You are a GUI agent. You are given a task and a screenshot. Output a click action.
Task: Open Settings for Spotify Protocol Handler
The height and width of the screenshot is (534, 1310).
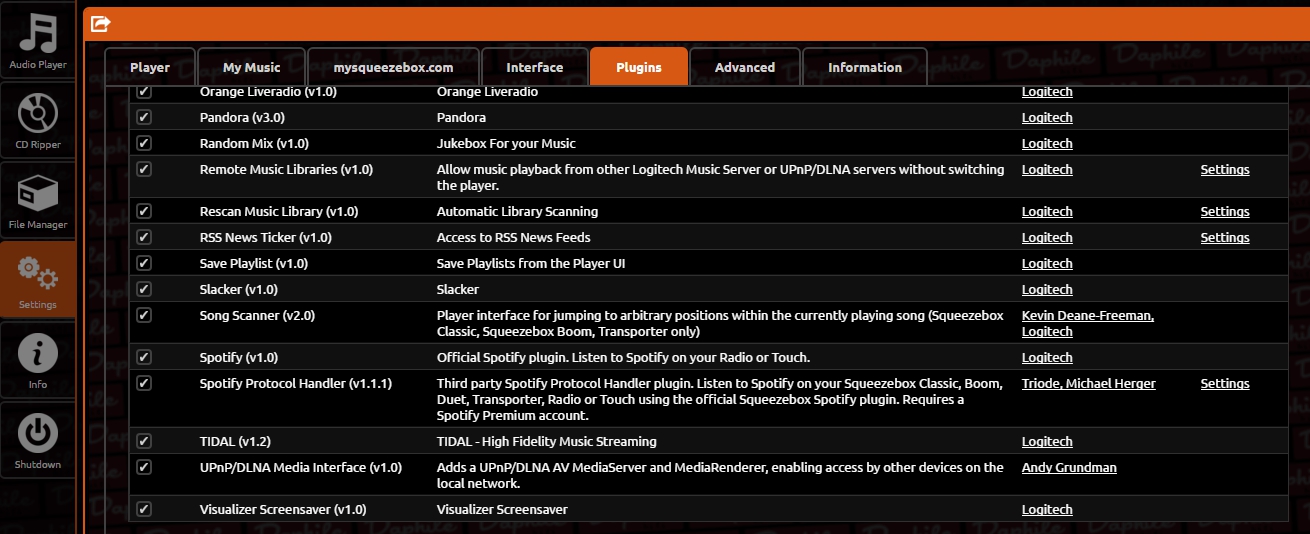click(1225, 384)
